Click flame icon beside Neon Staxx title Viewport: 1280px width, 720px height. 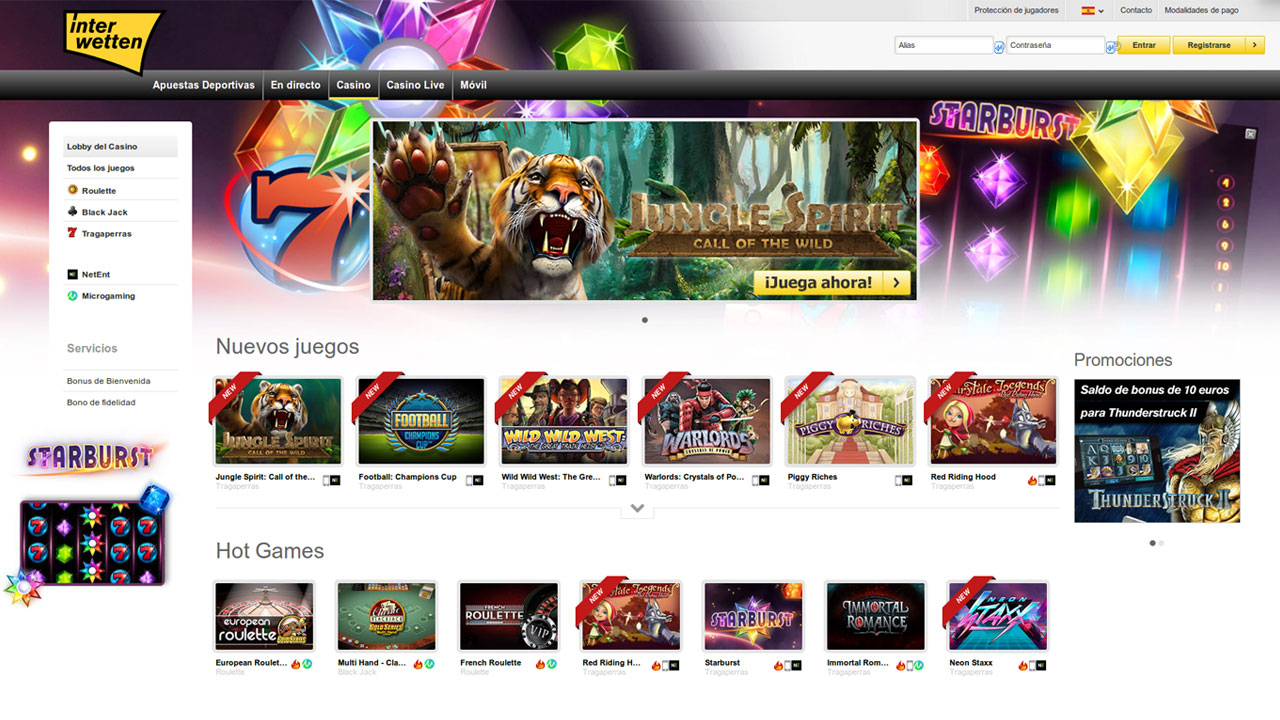[1023, 664]
